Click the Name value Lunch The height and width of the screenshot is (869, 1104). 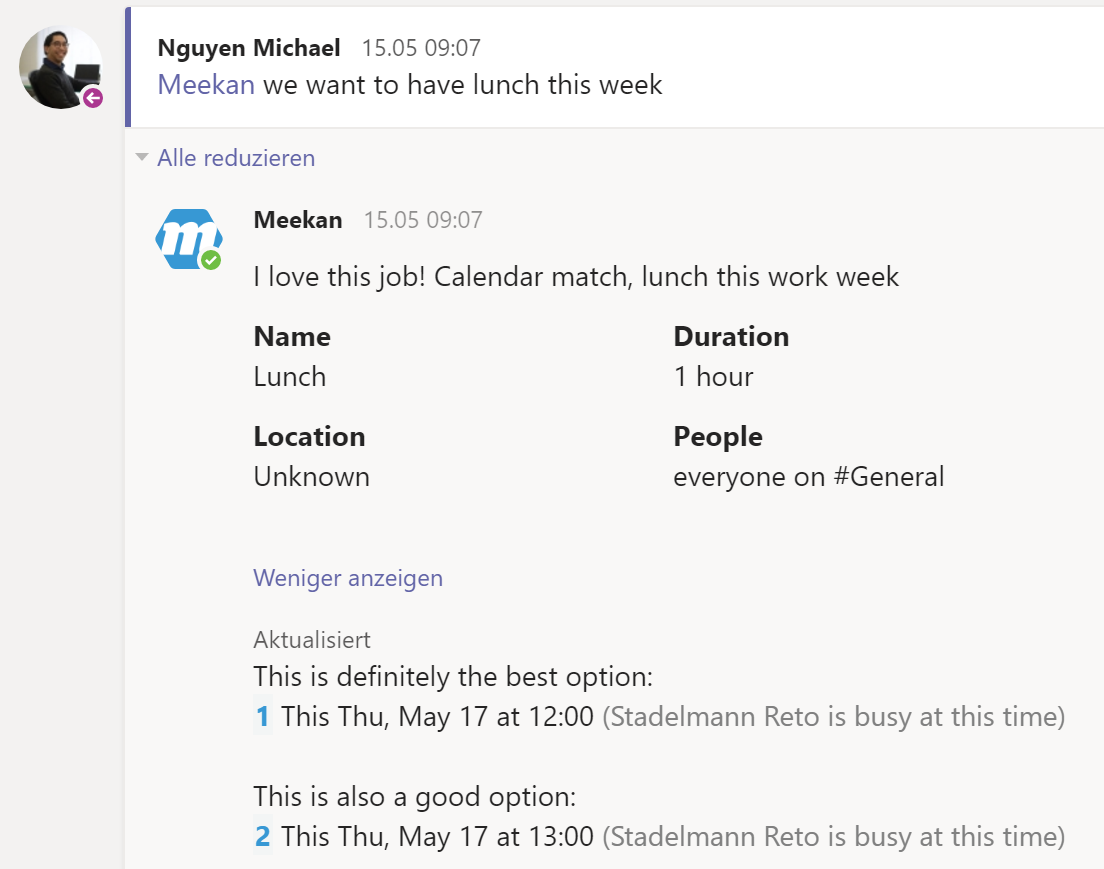(x=289, y=377)
